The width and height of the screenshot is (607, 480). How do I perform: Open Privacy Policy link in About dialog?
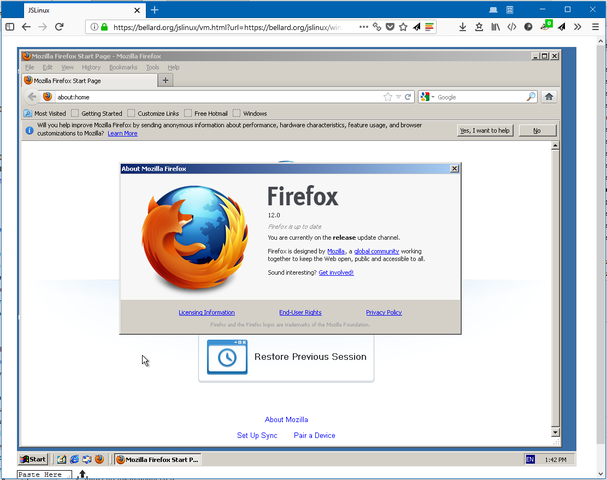384,312
